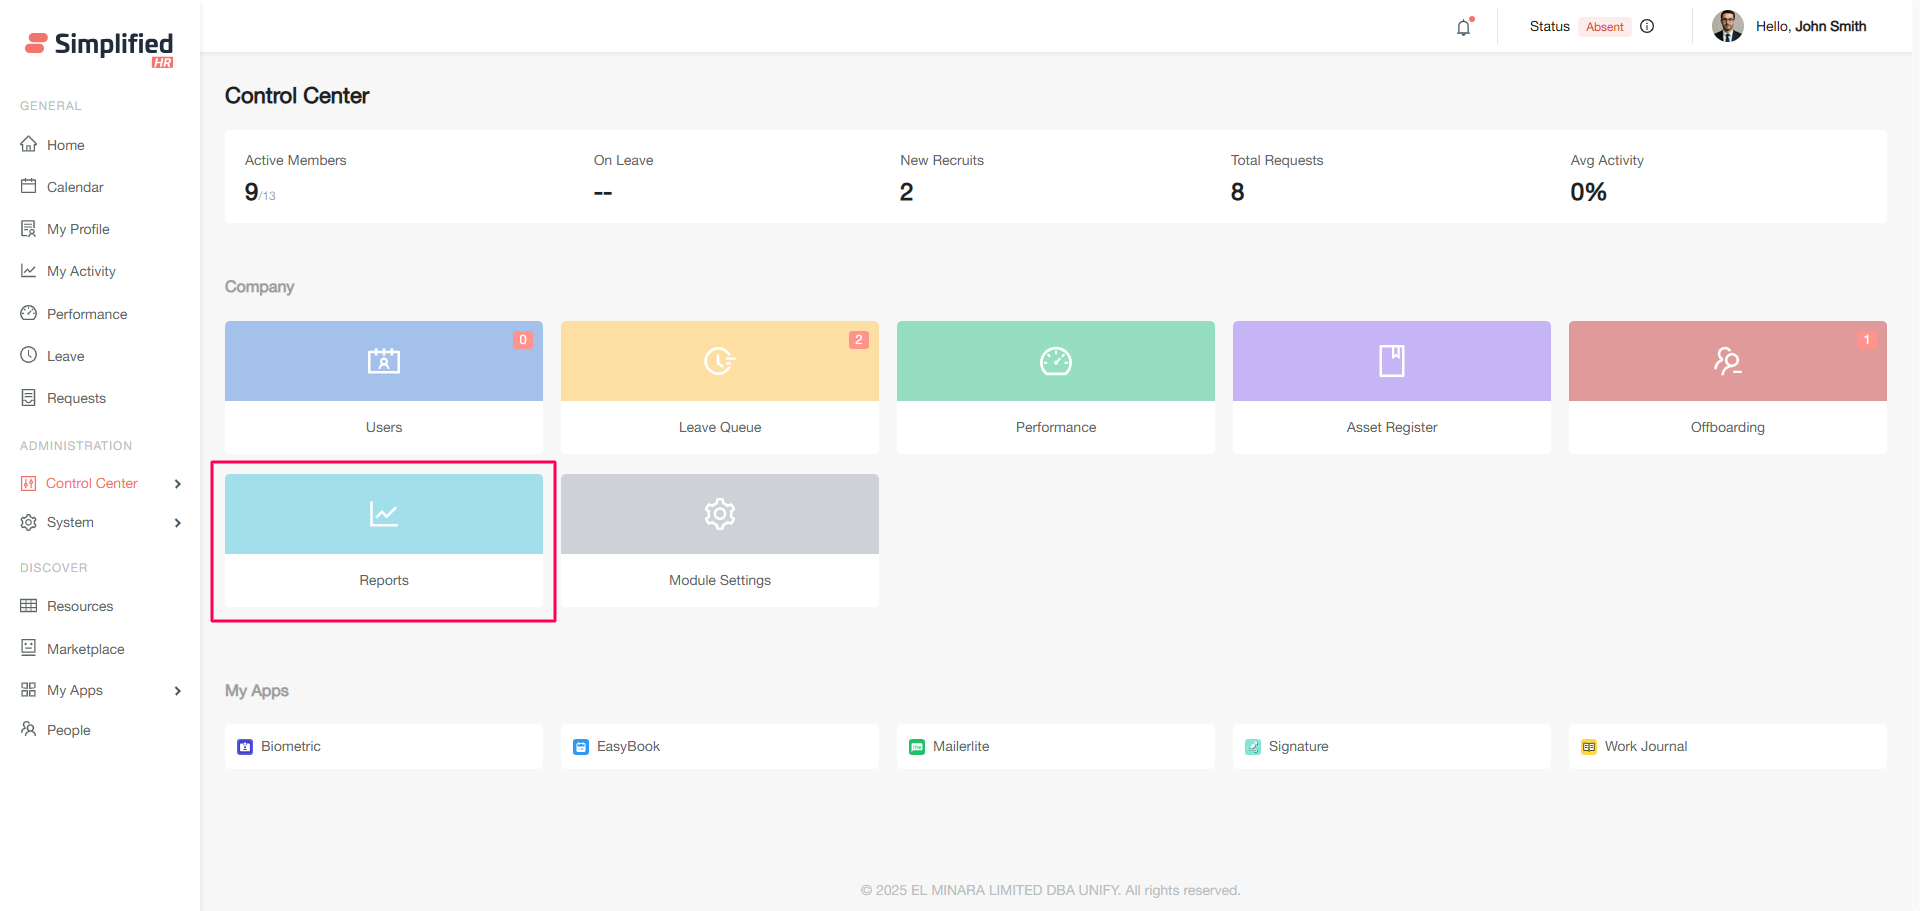The width and height of the screenshot is (1920, 911).
Task: Launch the Biometric app
Action: [290, 747]
